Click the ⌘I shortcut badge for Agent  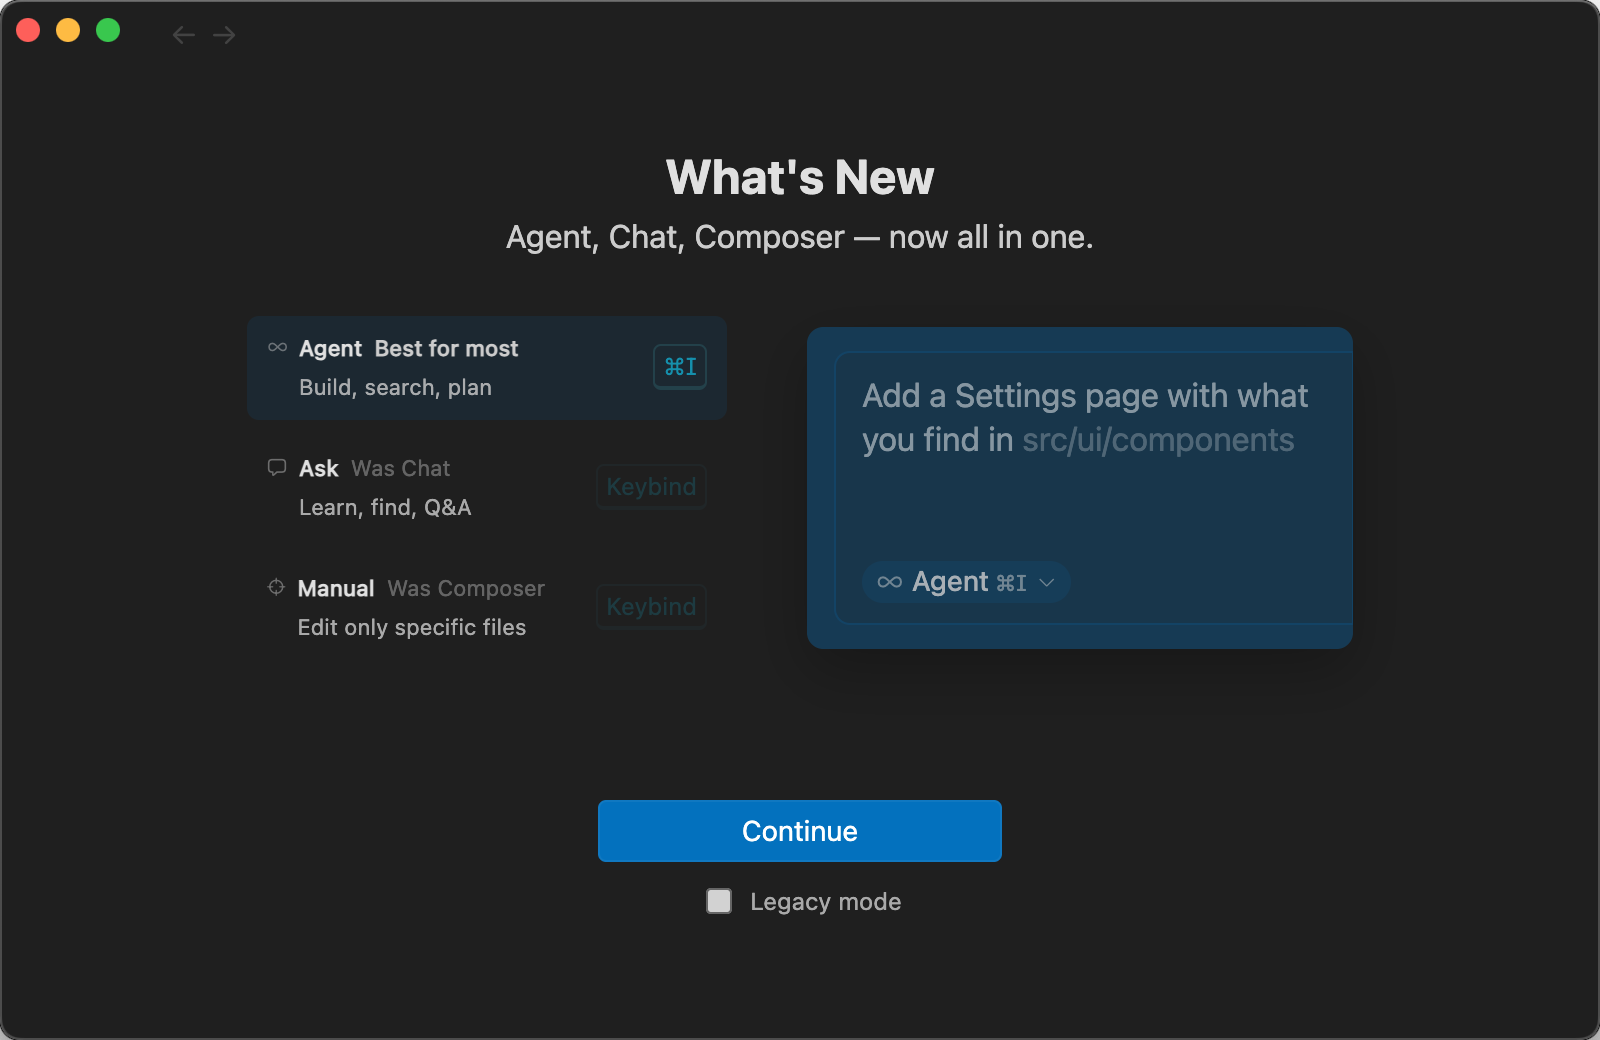tap(680, 367)
